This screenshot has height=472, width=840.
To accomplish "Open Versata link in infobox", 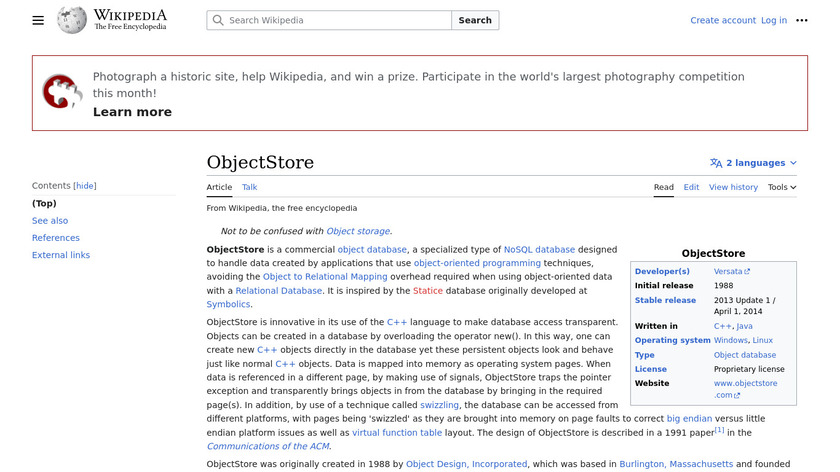I will (x=728, y=272).
